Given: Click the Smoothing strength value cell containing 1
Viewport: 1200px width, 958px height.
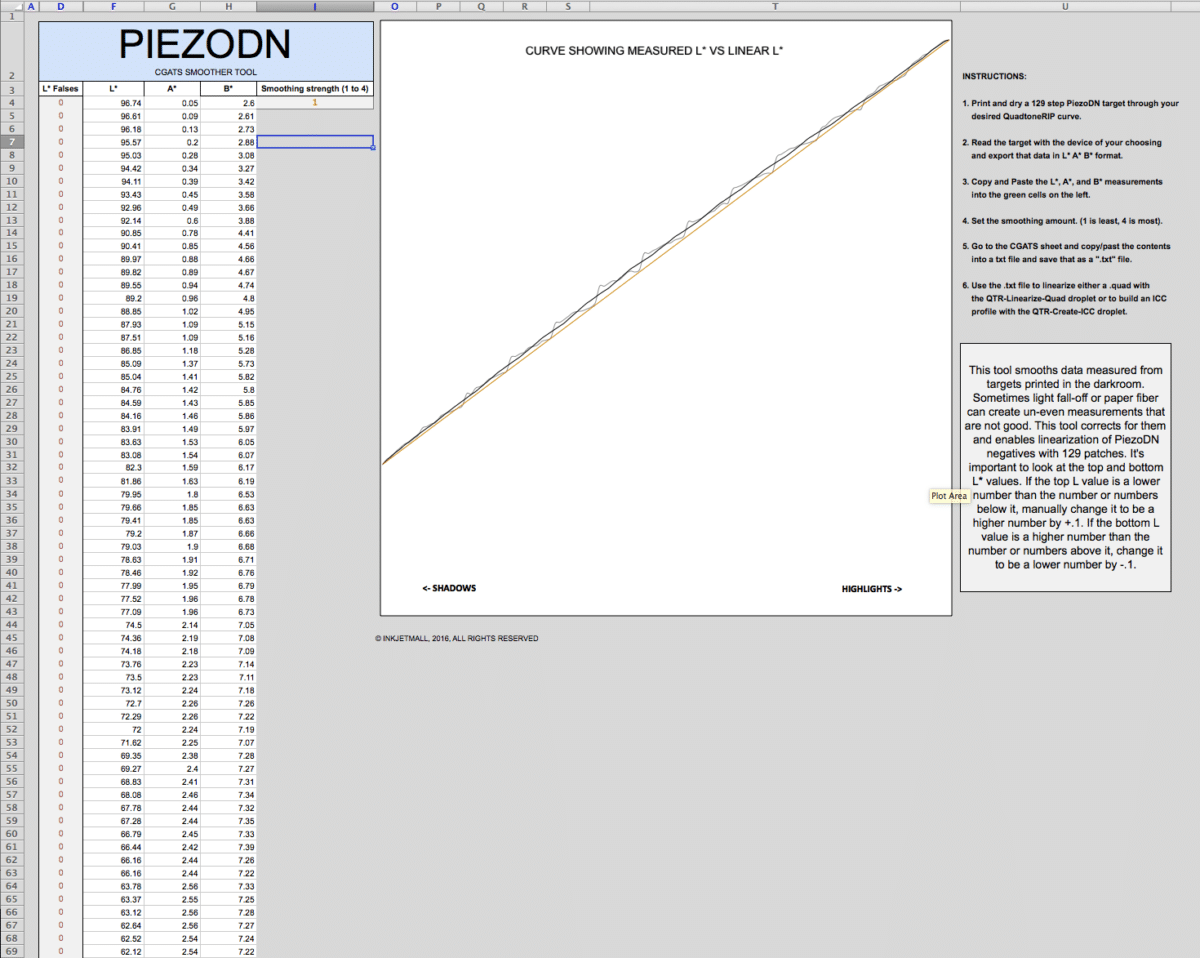Looking at the screenshot, I should click(x=314, y=102).
